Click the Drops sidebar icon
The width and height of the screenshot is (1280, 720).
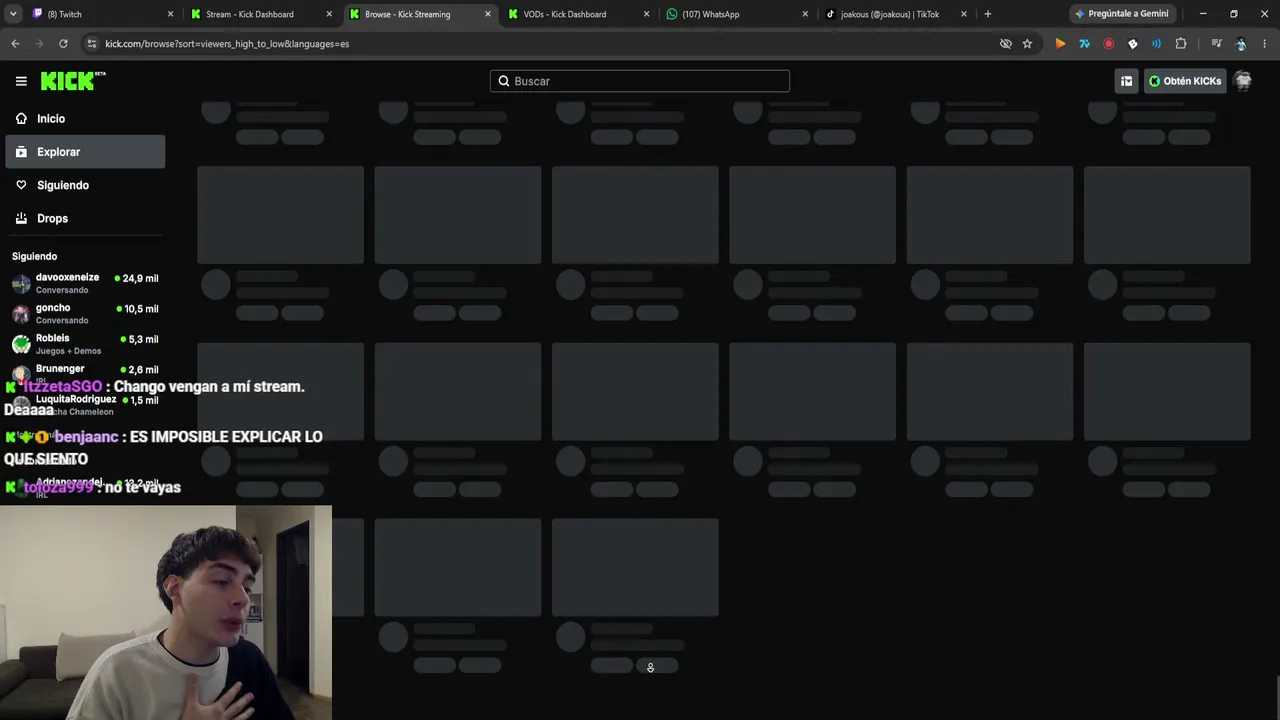(21, 218)
